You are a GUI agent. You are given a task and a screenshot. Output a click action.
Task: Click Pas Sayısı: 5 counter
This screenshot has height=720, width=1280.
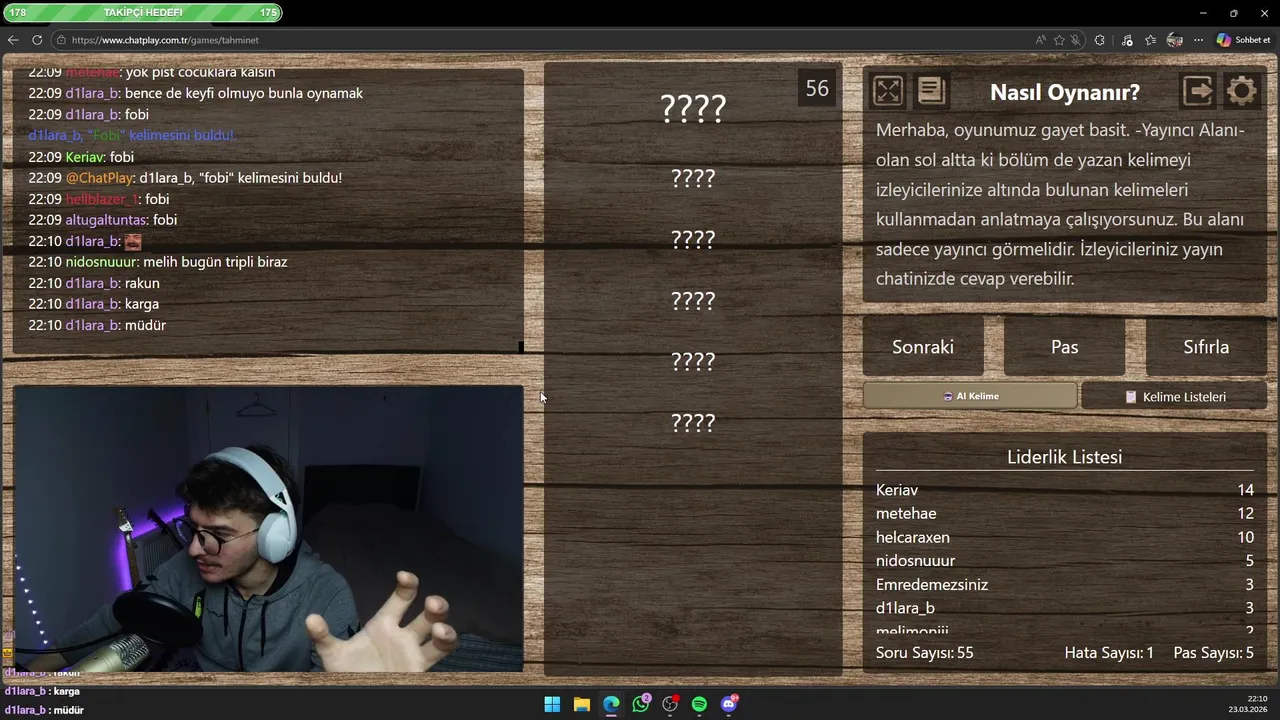1213,653
